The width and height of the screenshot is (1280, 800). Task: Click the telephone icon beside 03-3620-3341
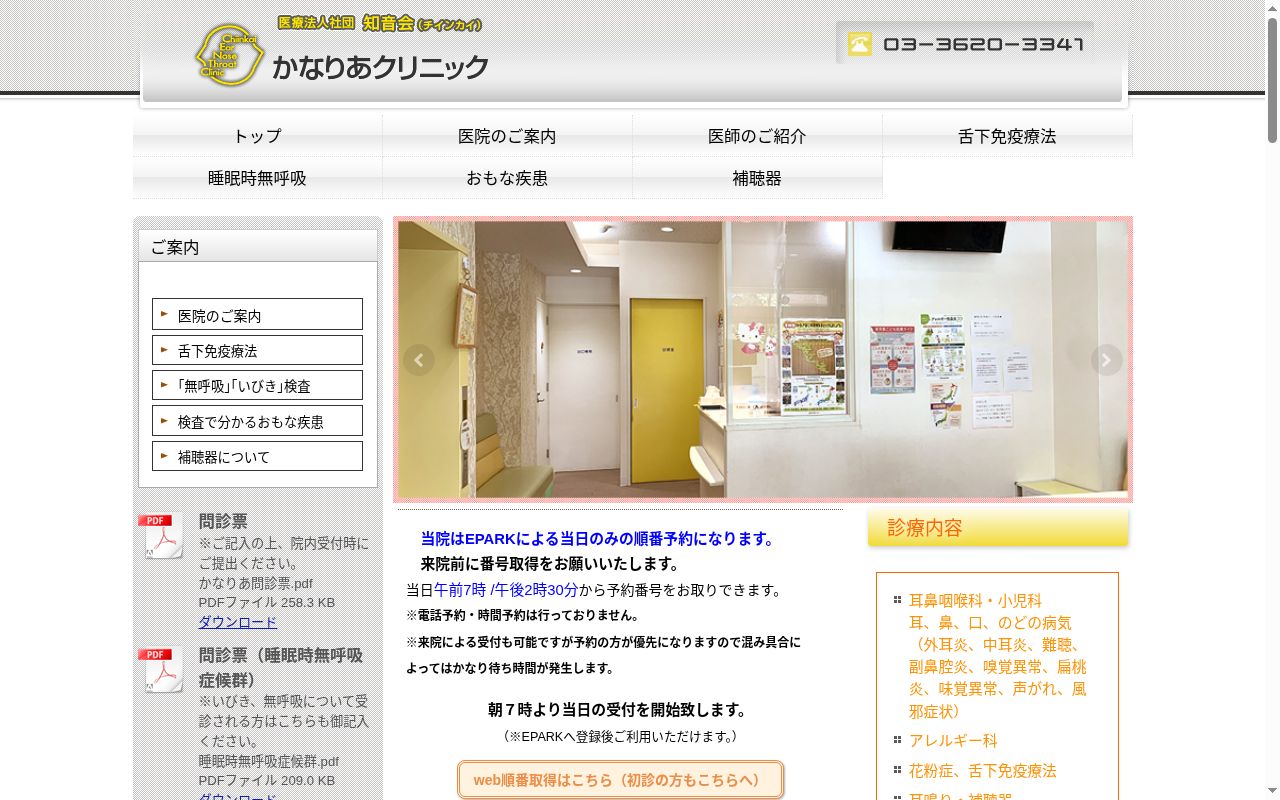pyautogui.click(x=860, y=44)
